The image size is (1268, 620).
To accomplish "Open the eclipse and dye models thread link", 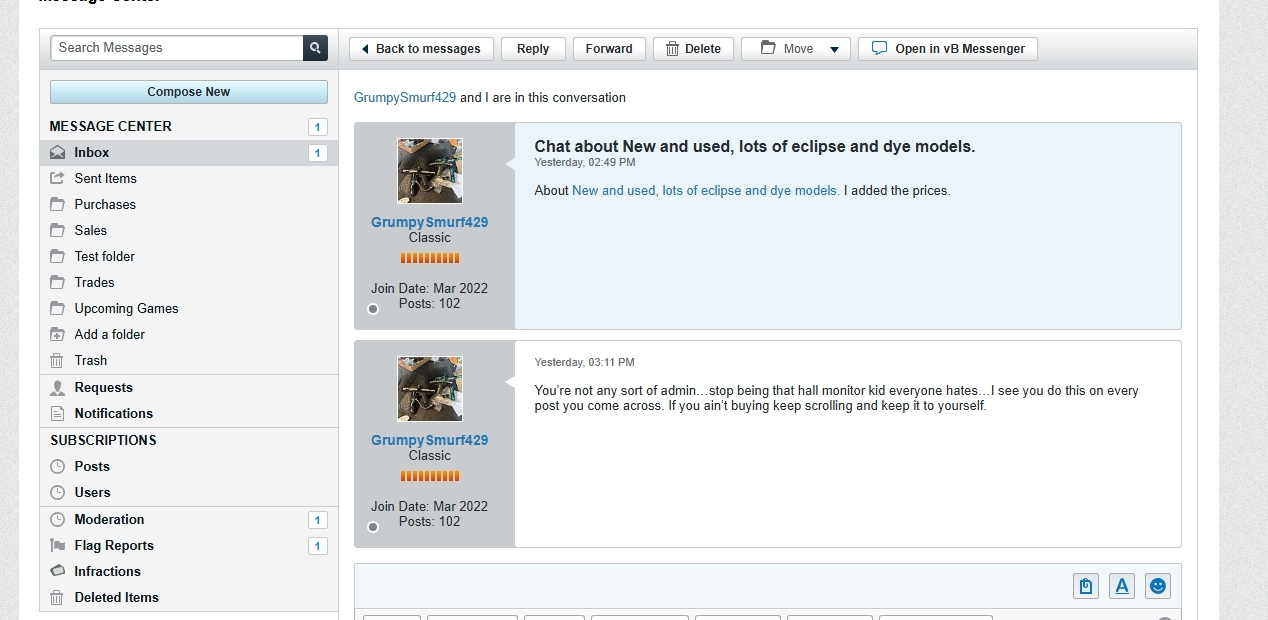I will [x=706, y=191].
